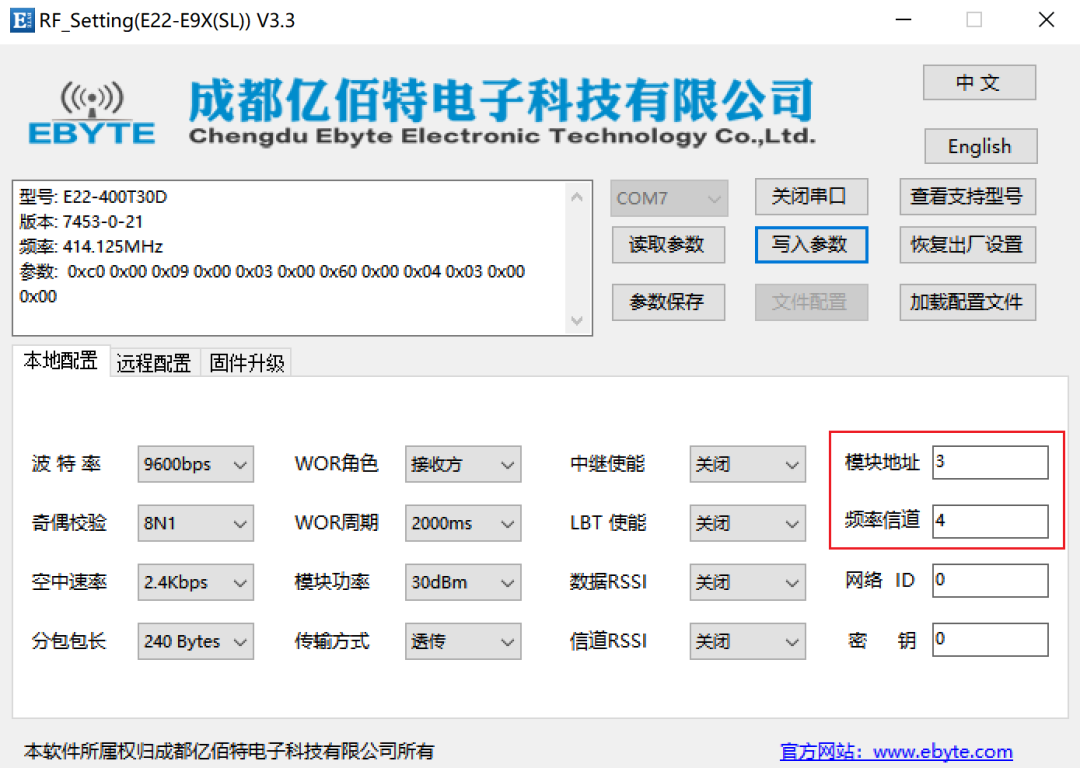The image size is (1080, 768).
Task: Click the 密钥 input field
Action: [990, 640]
